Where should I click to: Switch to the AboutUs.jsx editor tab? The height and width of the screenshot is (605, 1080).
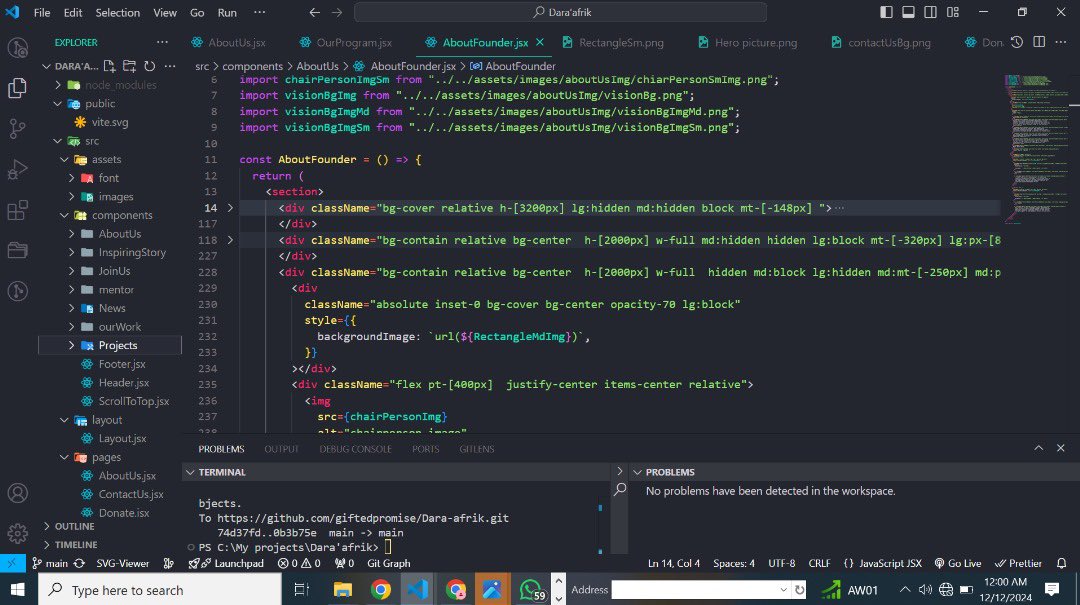coord(229,42)
